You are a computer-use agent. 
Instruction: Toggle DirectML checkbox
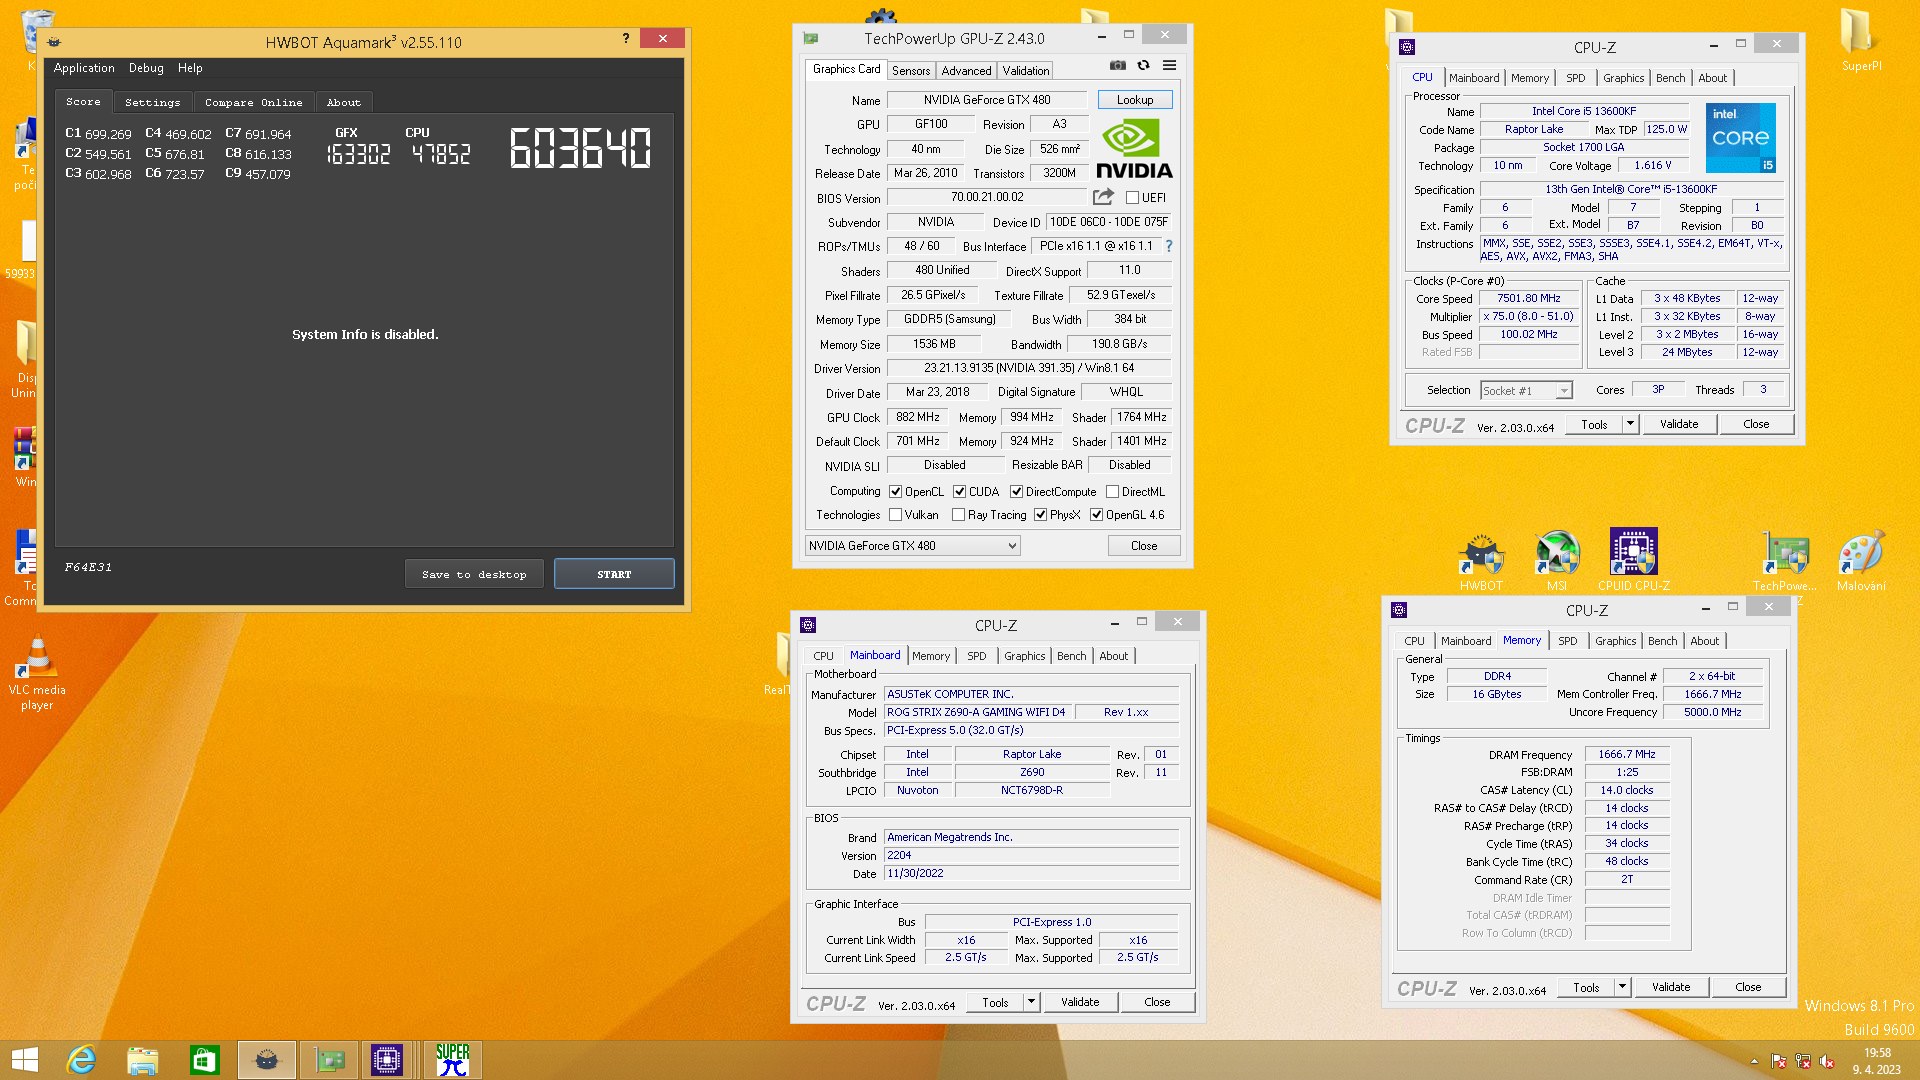1112,492
